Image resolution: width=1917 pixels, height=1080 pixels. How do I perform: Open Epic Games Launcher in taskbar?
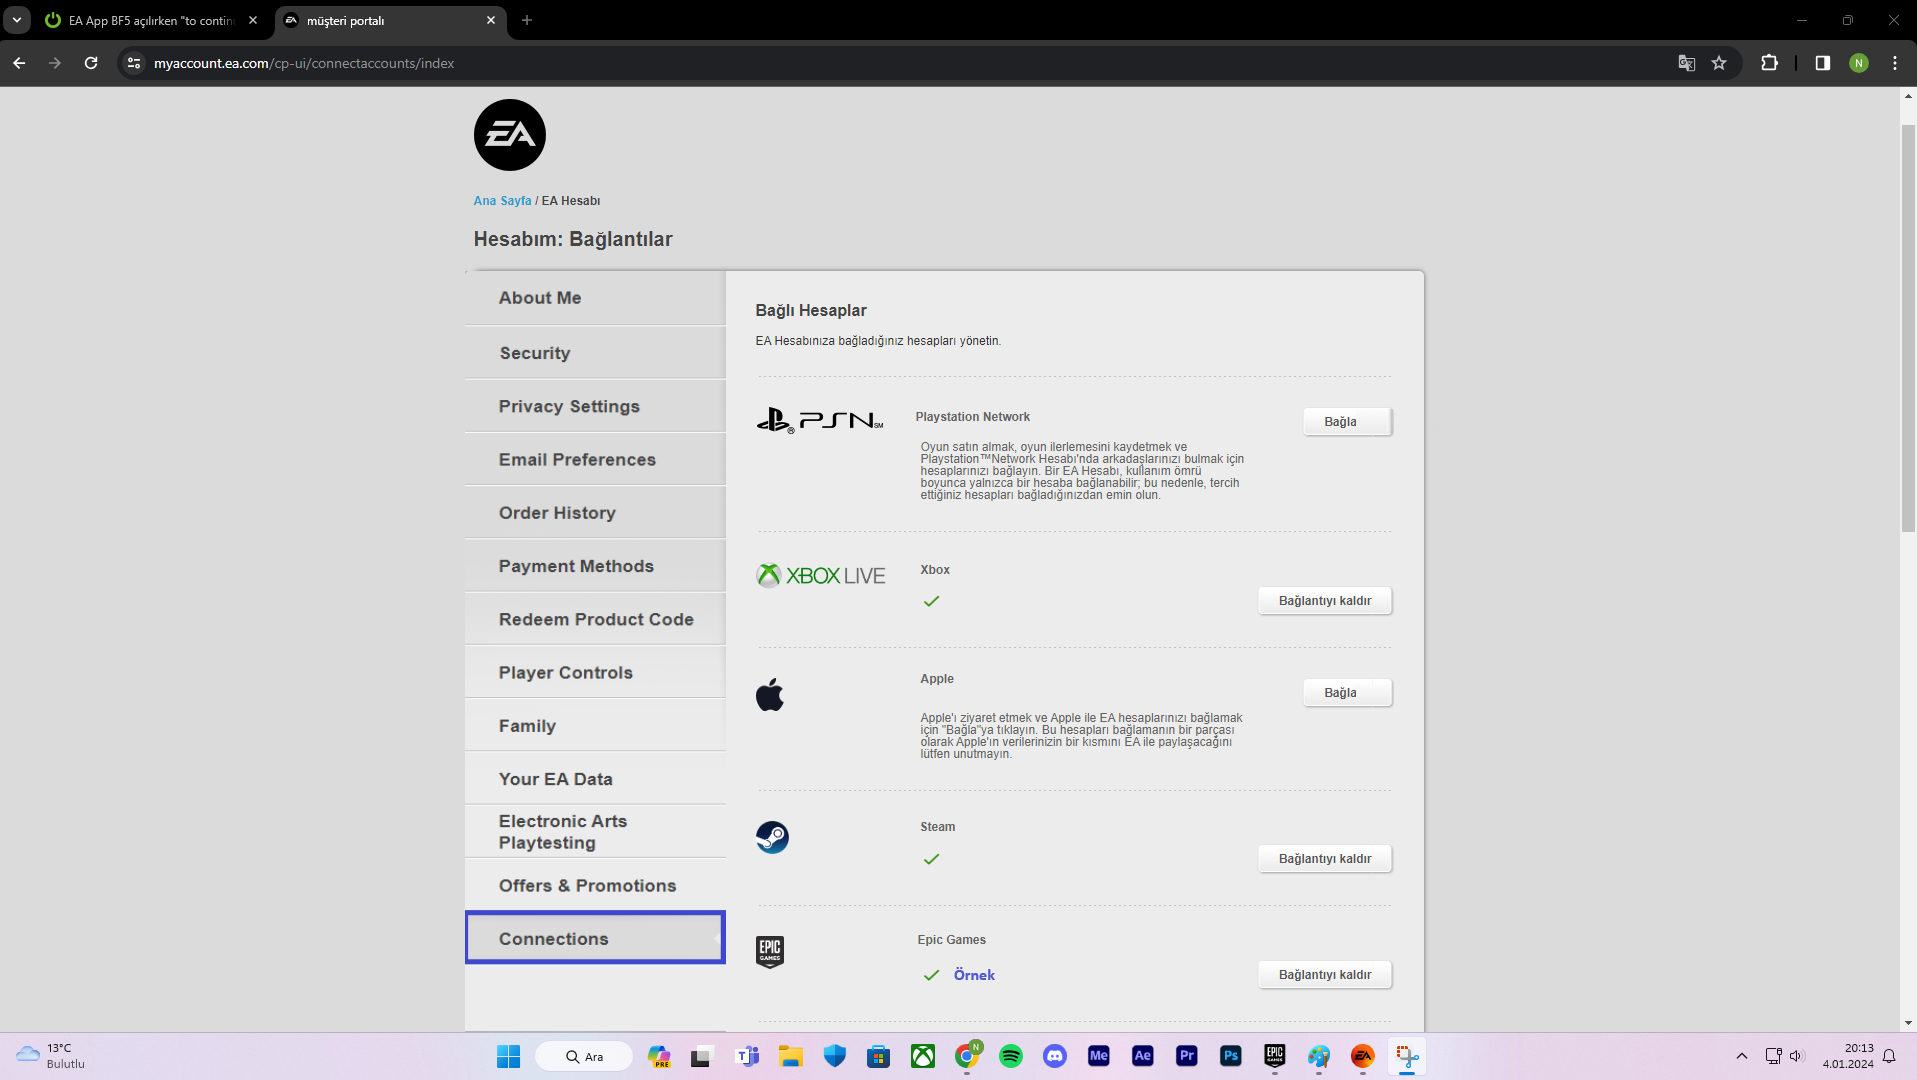coord(1275,1056)
